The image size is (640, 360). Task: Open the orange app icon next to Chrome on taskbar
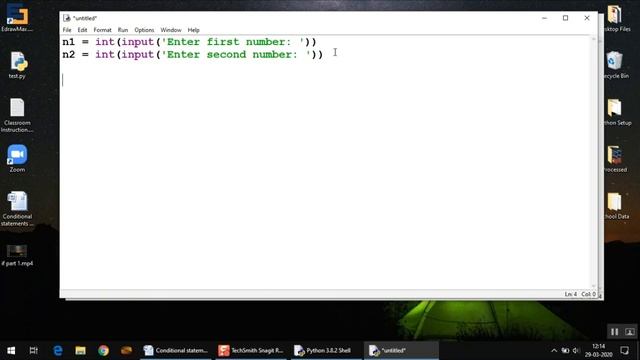click(x=127, y=351)
